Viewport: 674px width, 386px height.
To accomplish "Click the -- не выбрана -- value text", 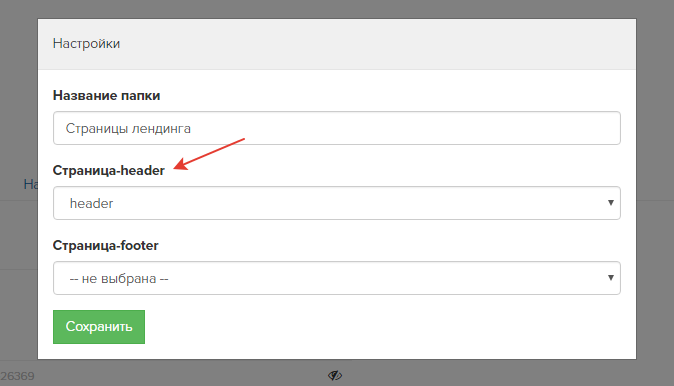I will coord(119,279).
